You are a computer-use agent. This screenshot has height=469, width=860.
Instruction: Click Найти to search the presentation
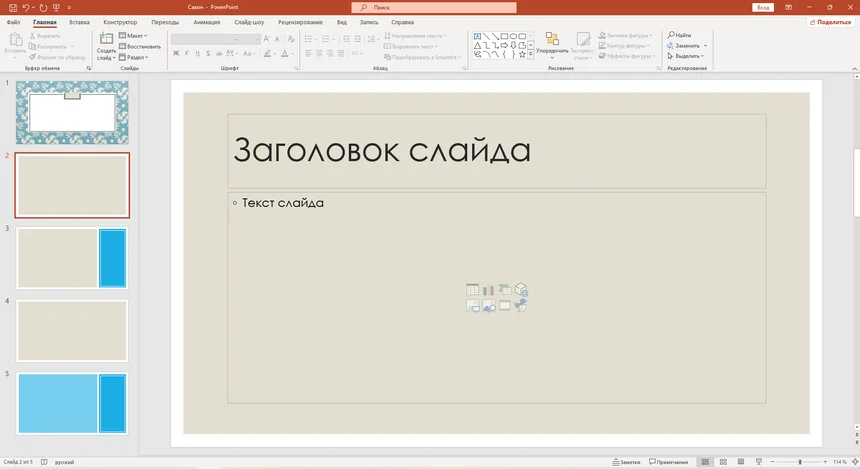tap(679, 35)
